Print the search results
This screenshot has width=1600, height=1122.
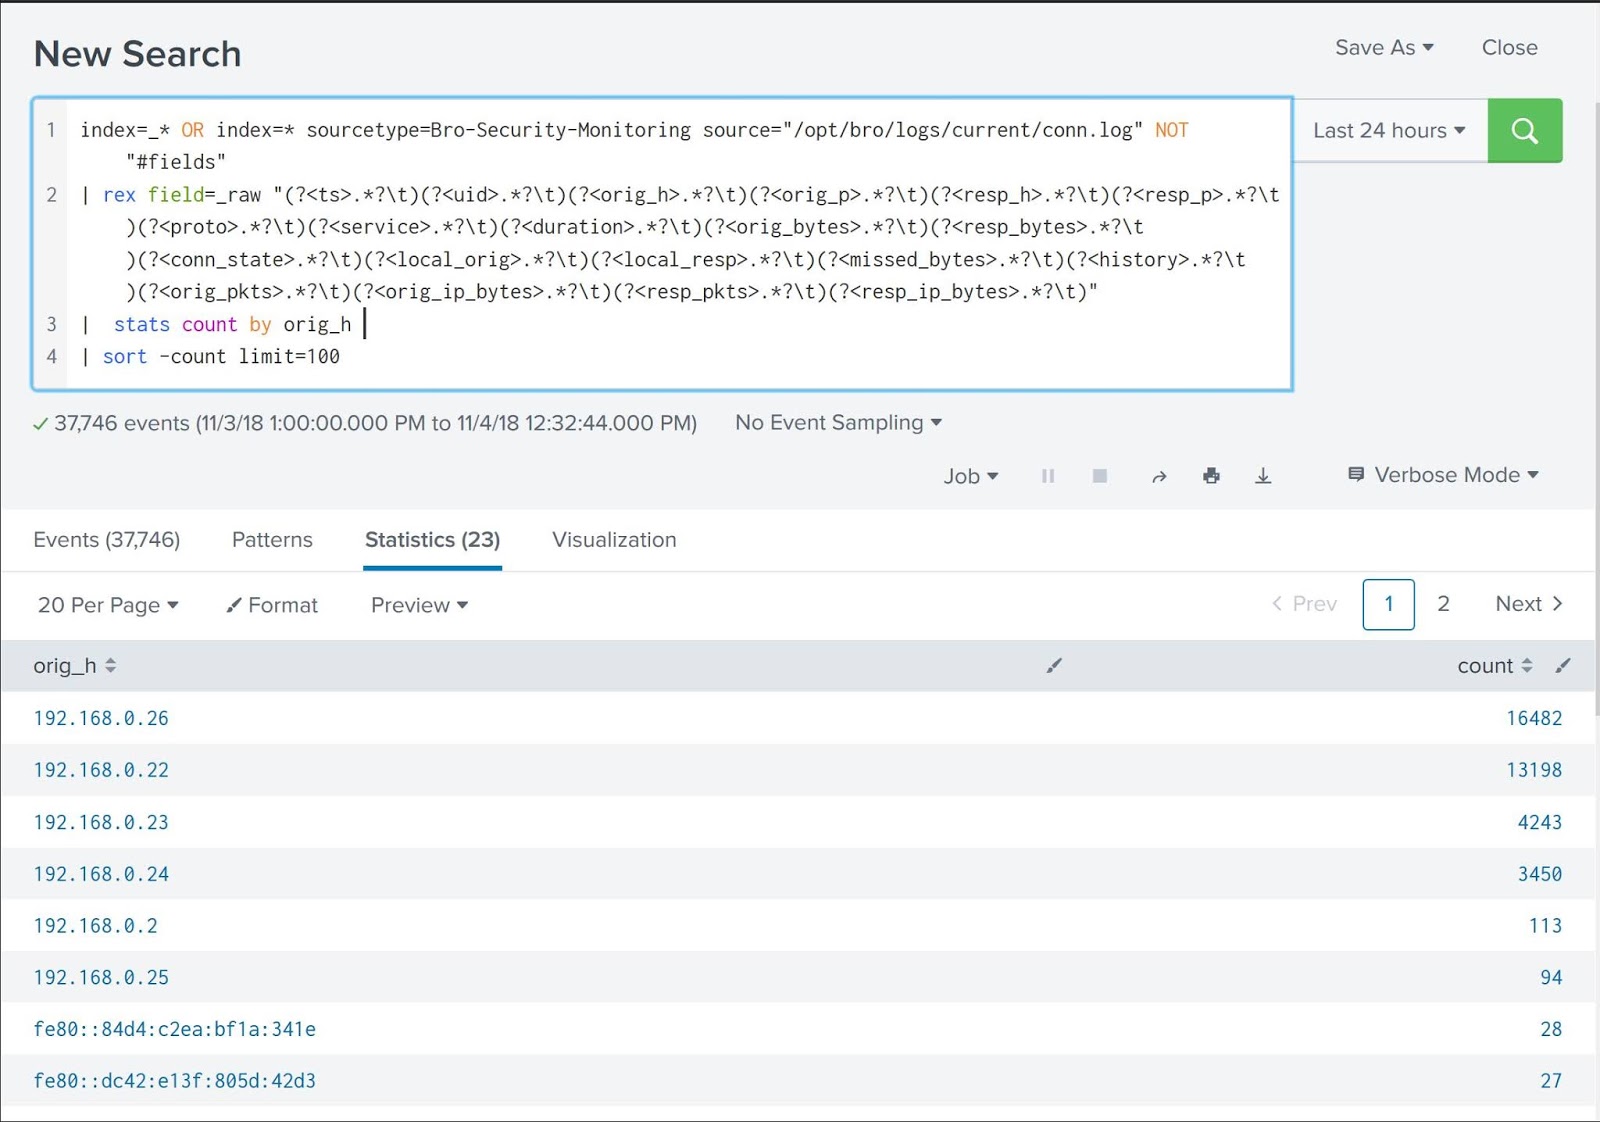(1211, 476)
